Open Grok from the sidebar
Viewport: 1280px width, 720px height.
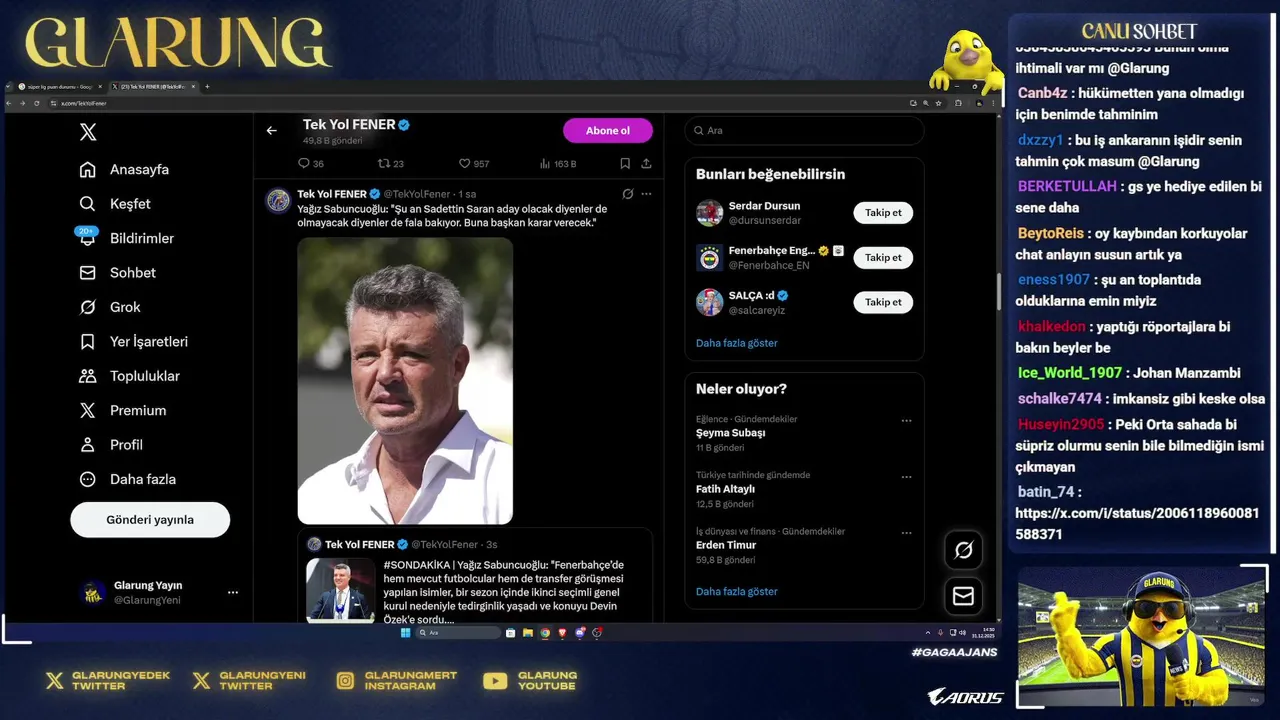(110, 307)
